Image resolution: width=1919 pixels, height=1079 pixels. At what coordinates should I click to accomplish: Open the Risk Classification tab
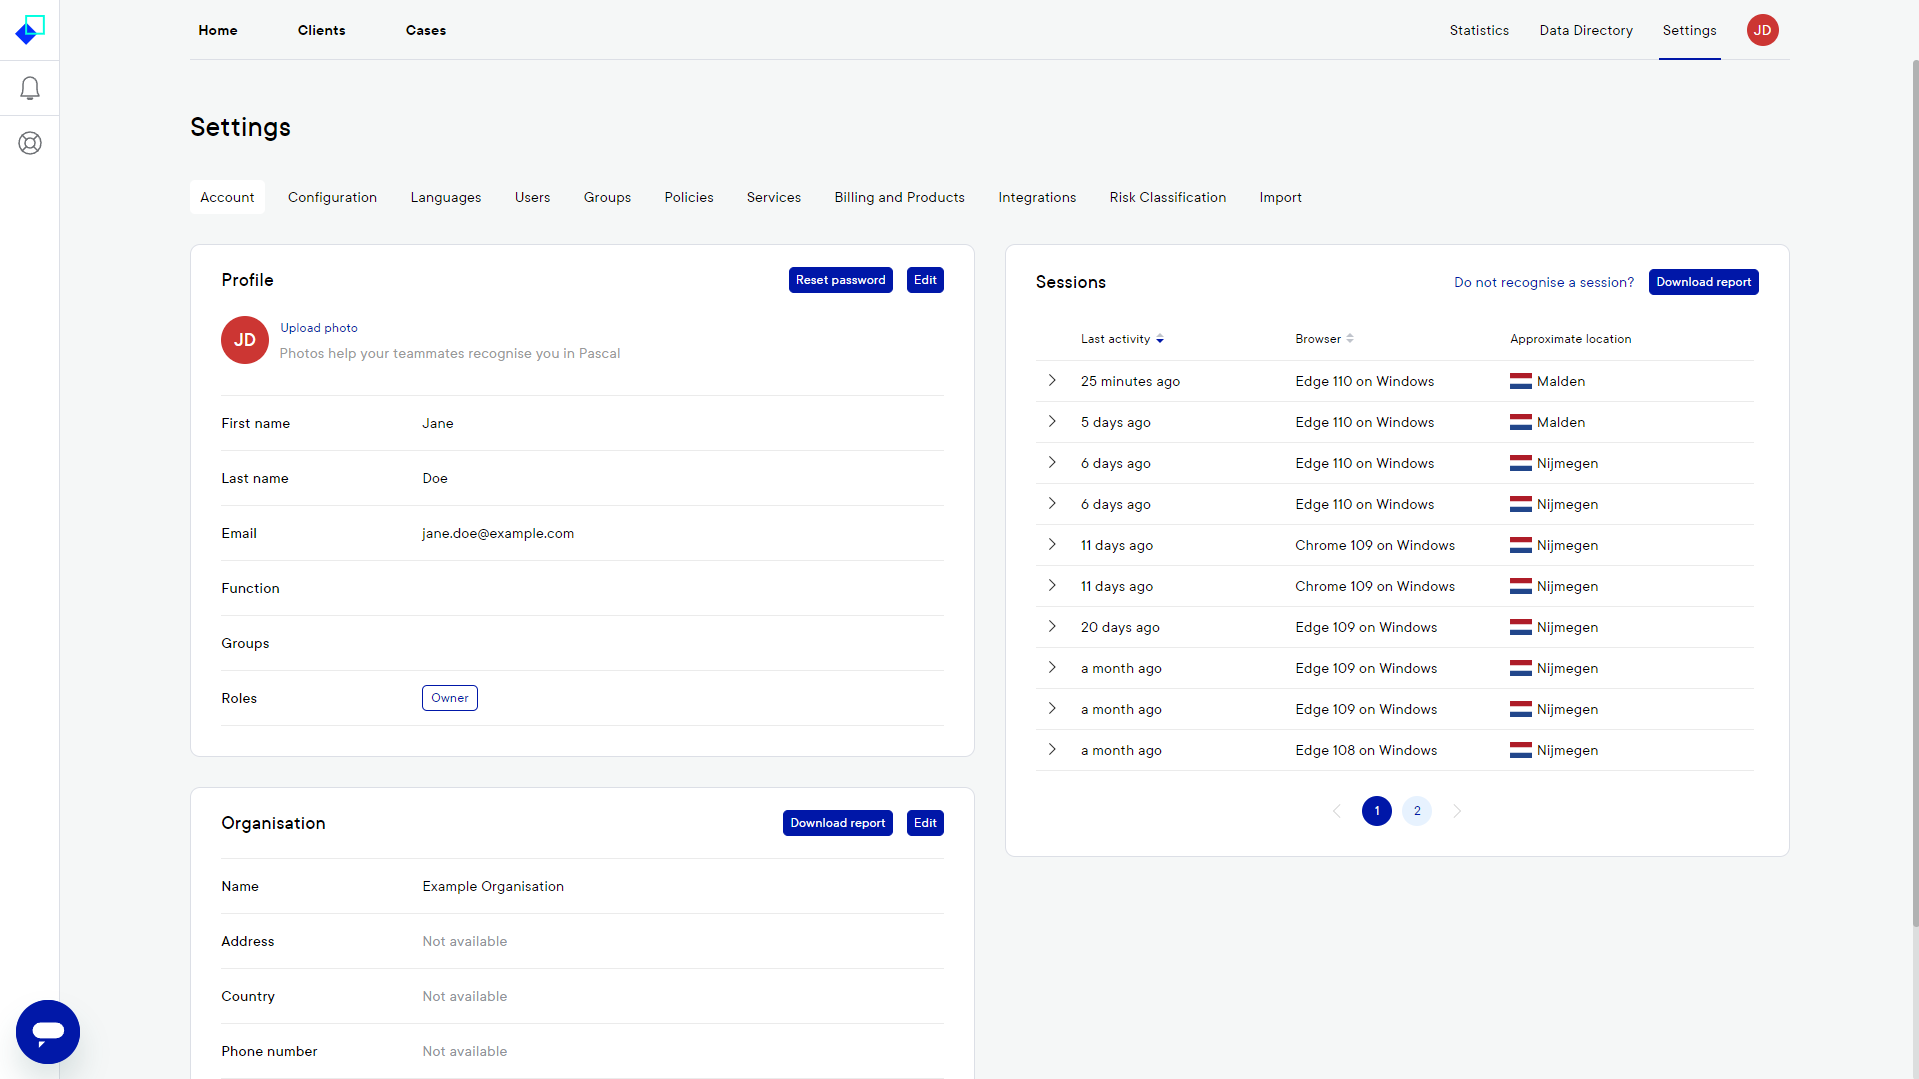tap(1167, 197)
